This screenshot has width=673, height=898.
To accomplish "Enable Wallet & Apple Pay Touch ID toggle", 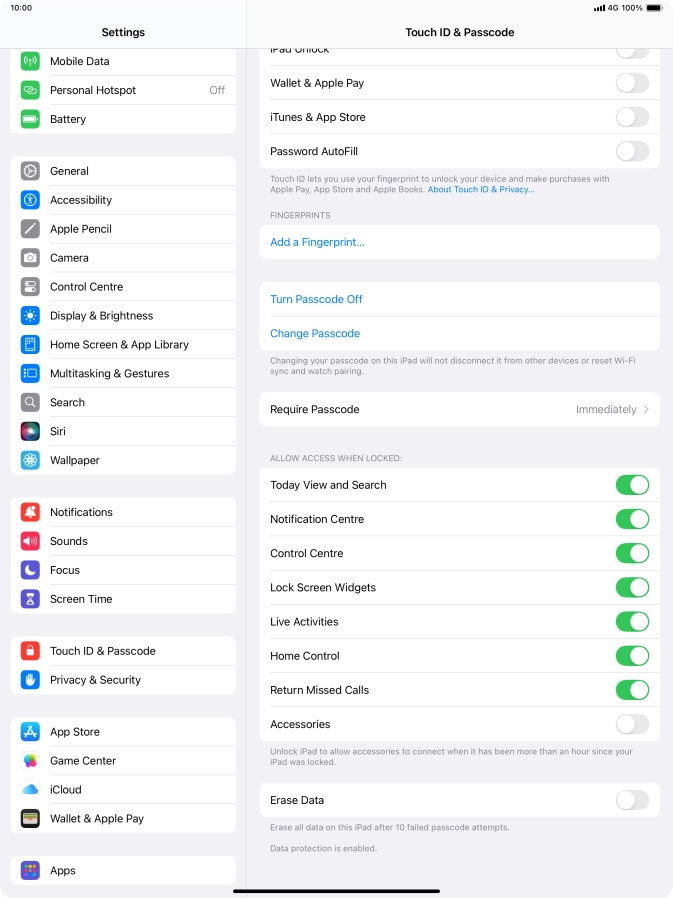I will tap(632, 83).
